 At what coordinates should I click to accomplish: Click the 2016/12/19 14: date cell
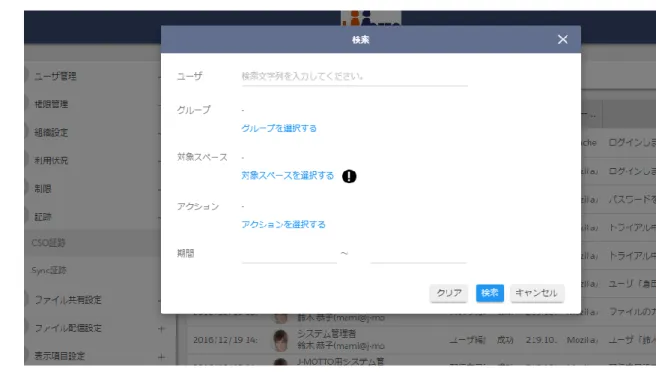(x=225, y=340)
